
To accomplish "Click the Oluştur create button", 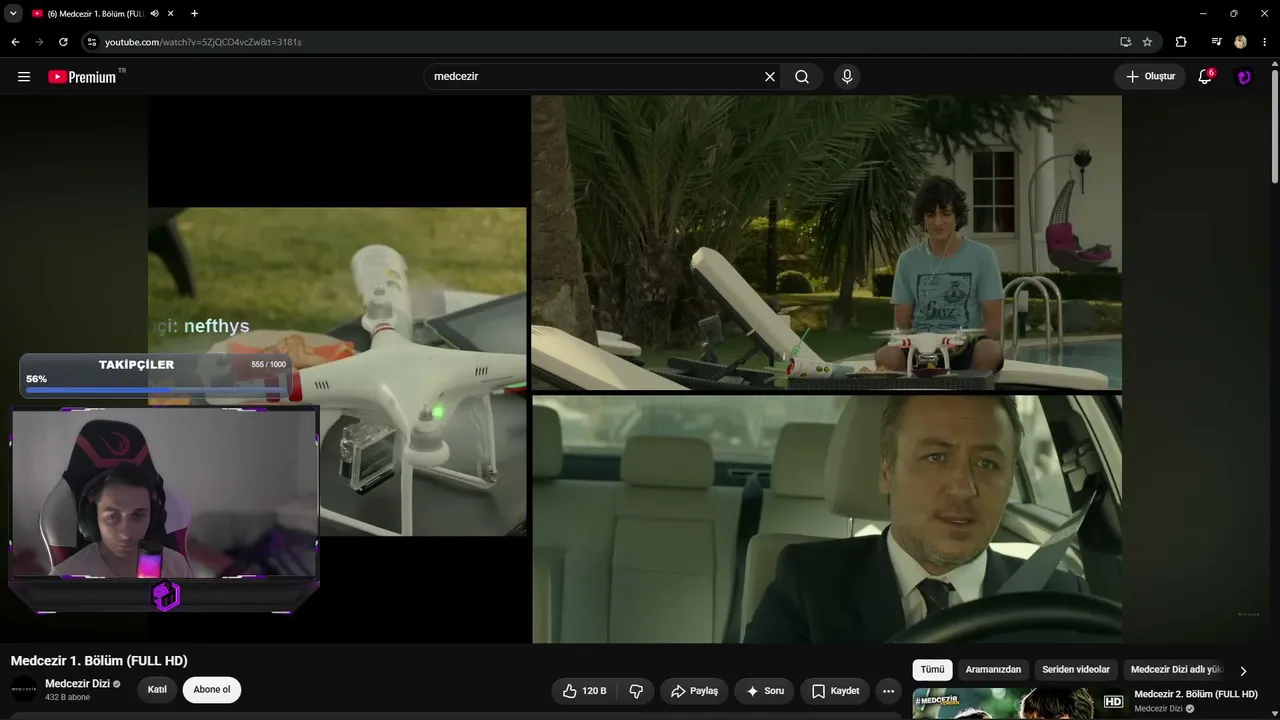I will click(1150, 77).
